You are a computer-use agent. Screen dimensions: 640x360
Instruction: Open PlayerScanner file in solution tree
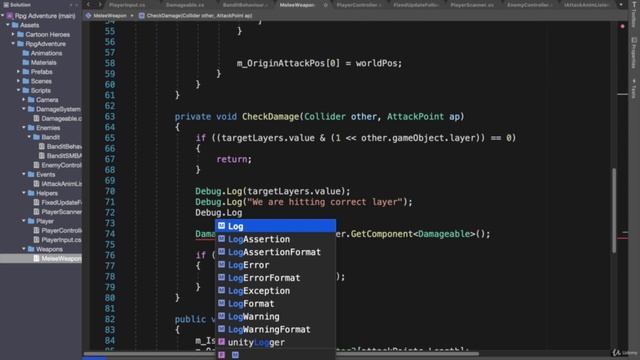pos(58,212)
